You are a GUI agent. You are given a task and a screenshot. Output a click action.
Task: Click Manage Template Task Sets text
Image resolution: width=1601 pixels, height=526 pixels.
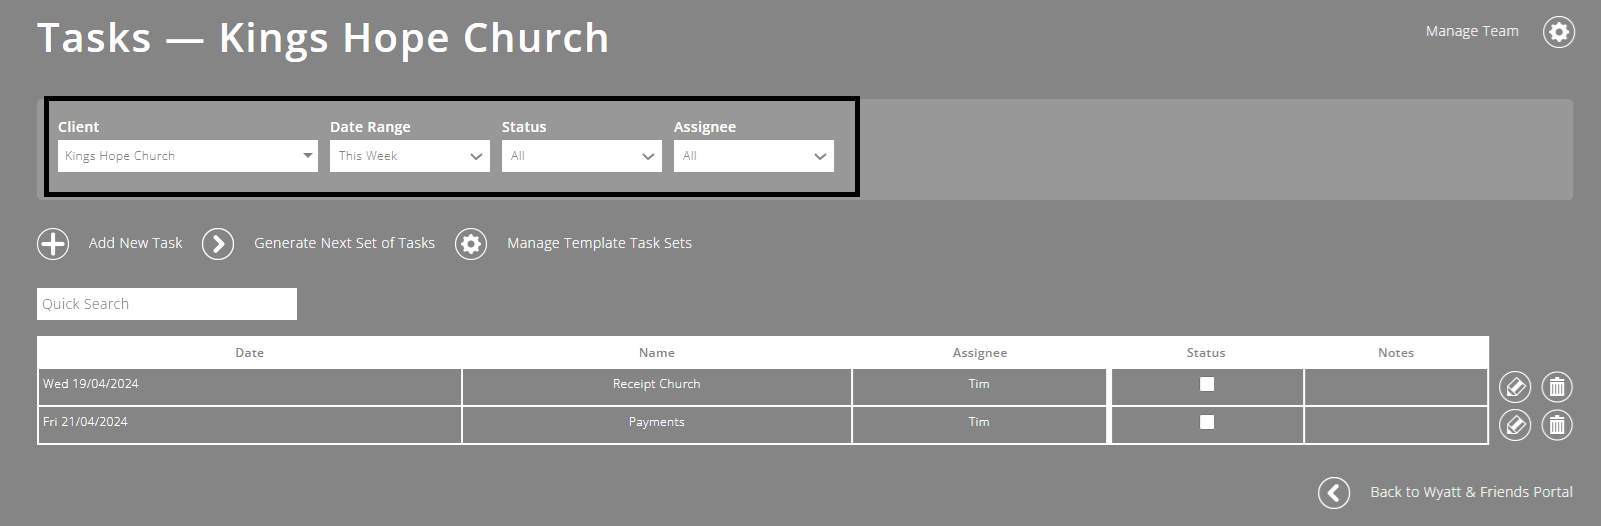[x=599, y=243]
